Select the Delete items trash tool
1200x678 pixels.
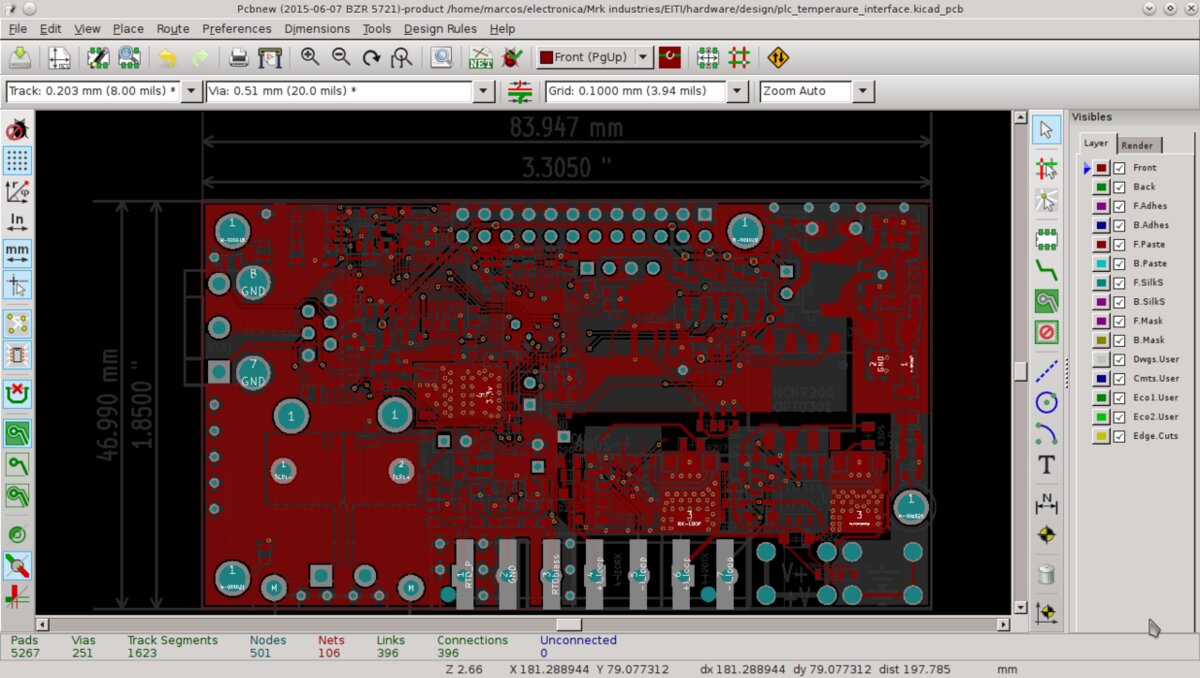pyautogui.click(x=1046, y=574)
